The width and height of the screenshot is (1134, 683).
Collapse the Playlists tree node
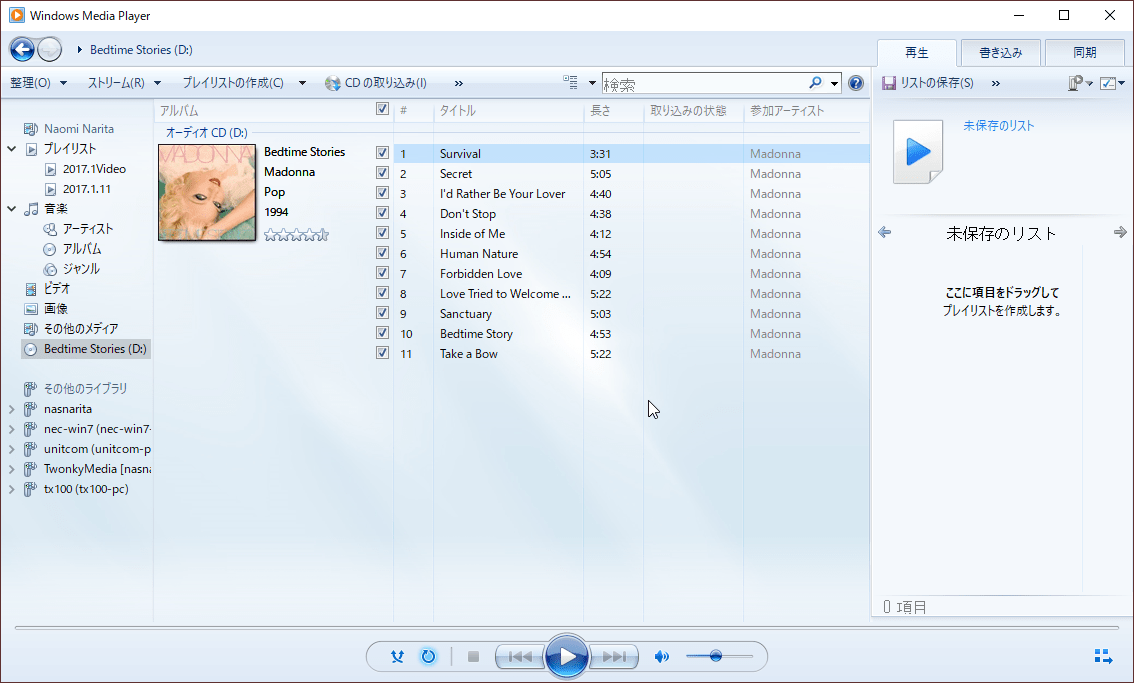12,149
